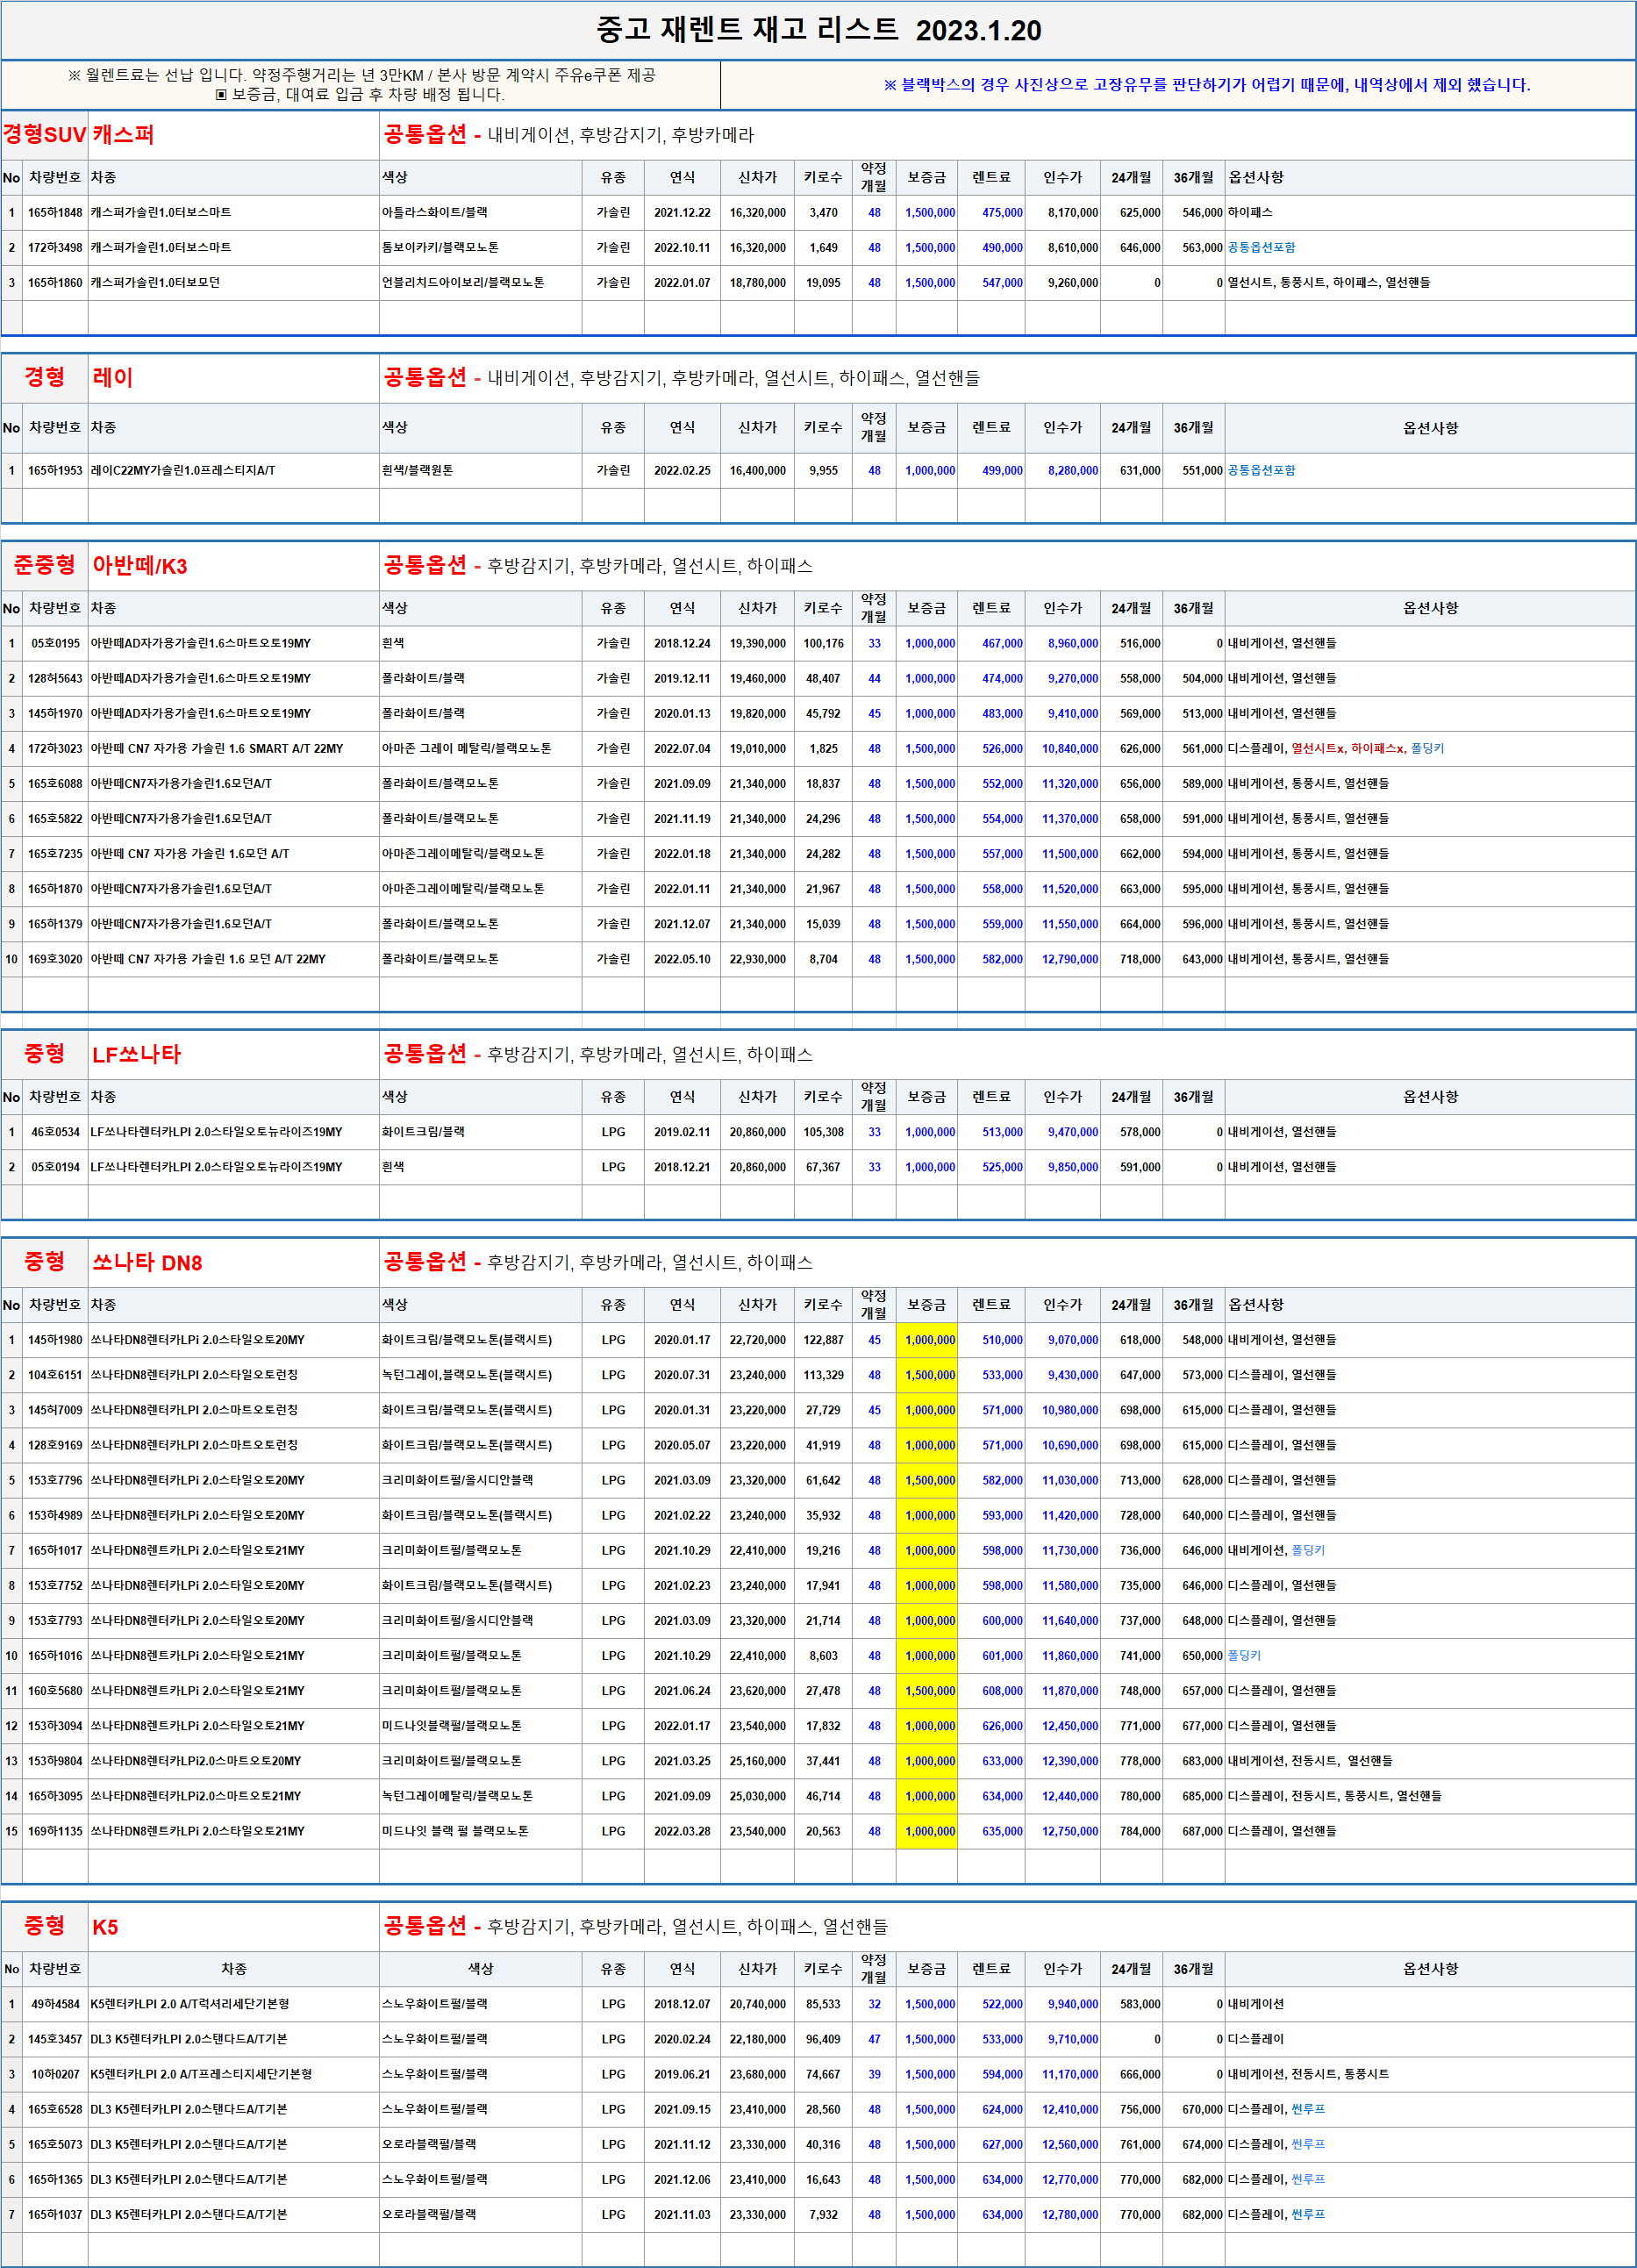The image size is (1637, 2268).
Task: Select '크리미화이트펄/올시디안블랙' color for 153호7796
Action: (x=480, y=1481)
